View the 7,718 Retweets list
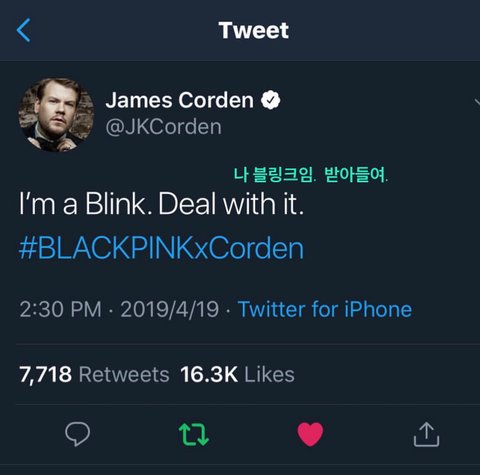This screenshot has height=475, width=480. click(94, 374)
